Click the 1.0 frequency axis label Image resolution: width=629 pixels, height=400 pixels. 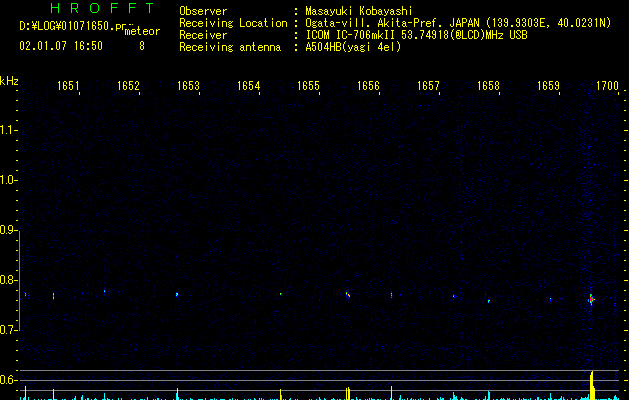click(x=7, y=180)
